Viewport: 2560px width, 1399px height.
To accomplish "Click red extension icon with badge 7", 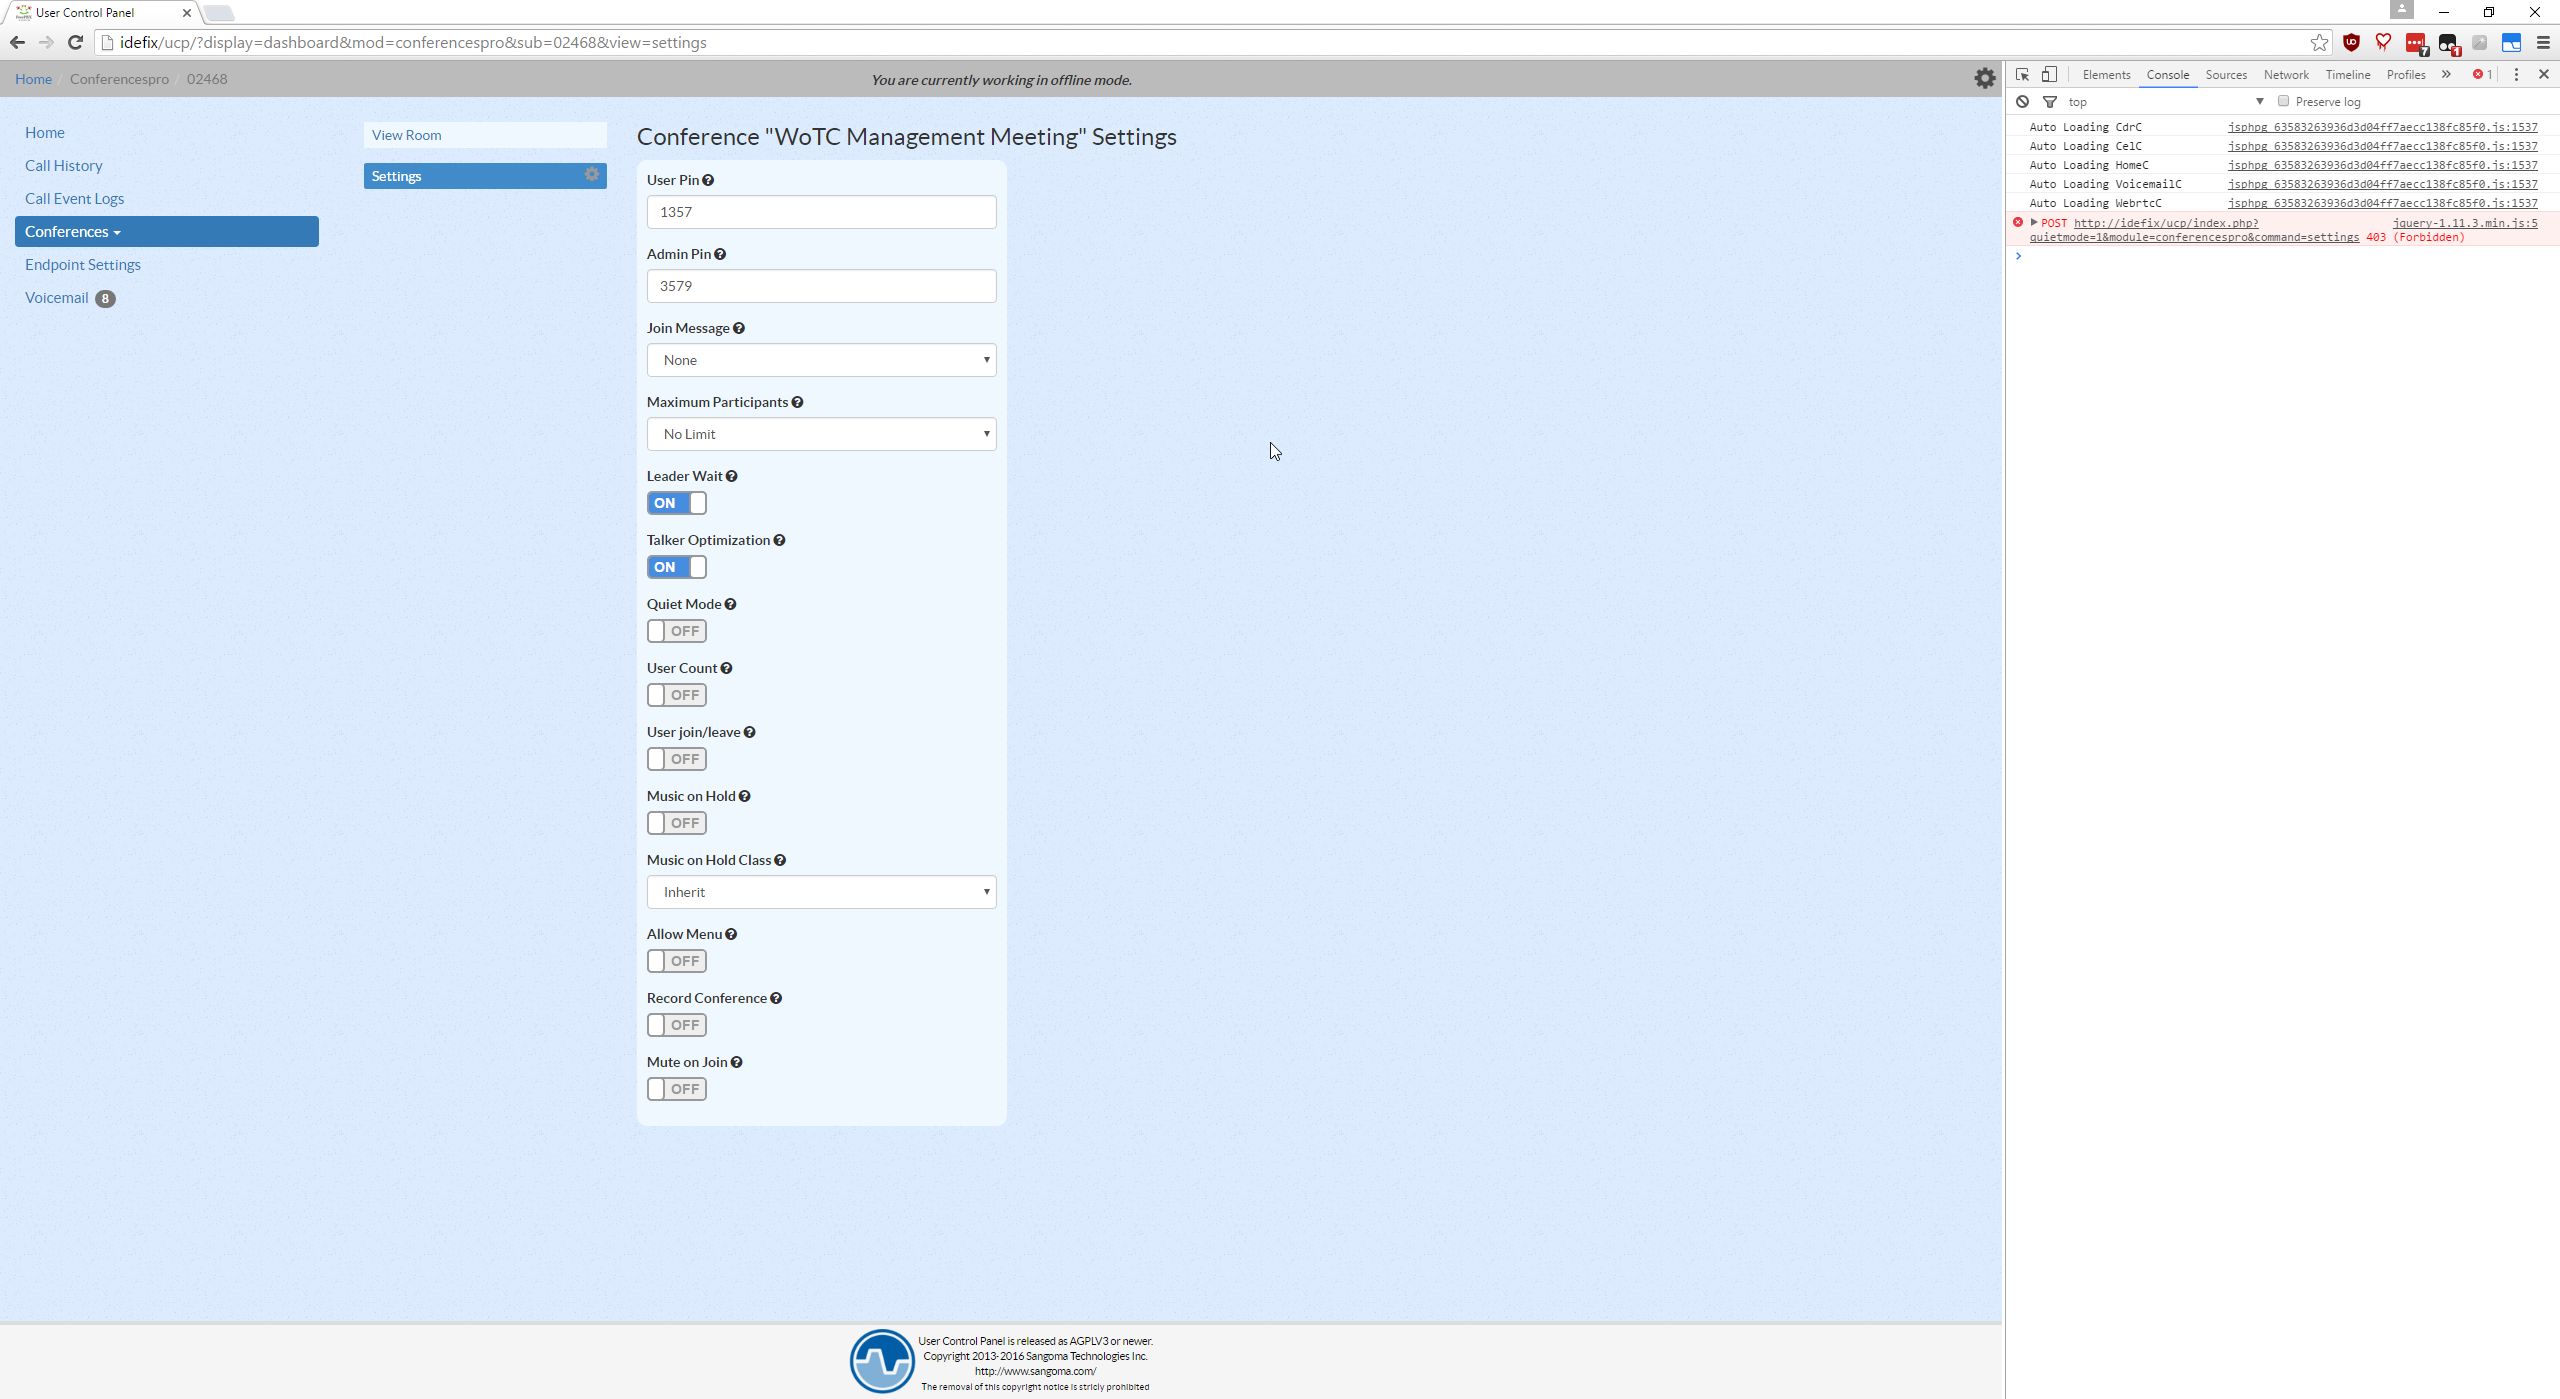I will click(2416, 43).
